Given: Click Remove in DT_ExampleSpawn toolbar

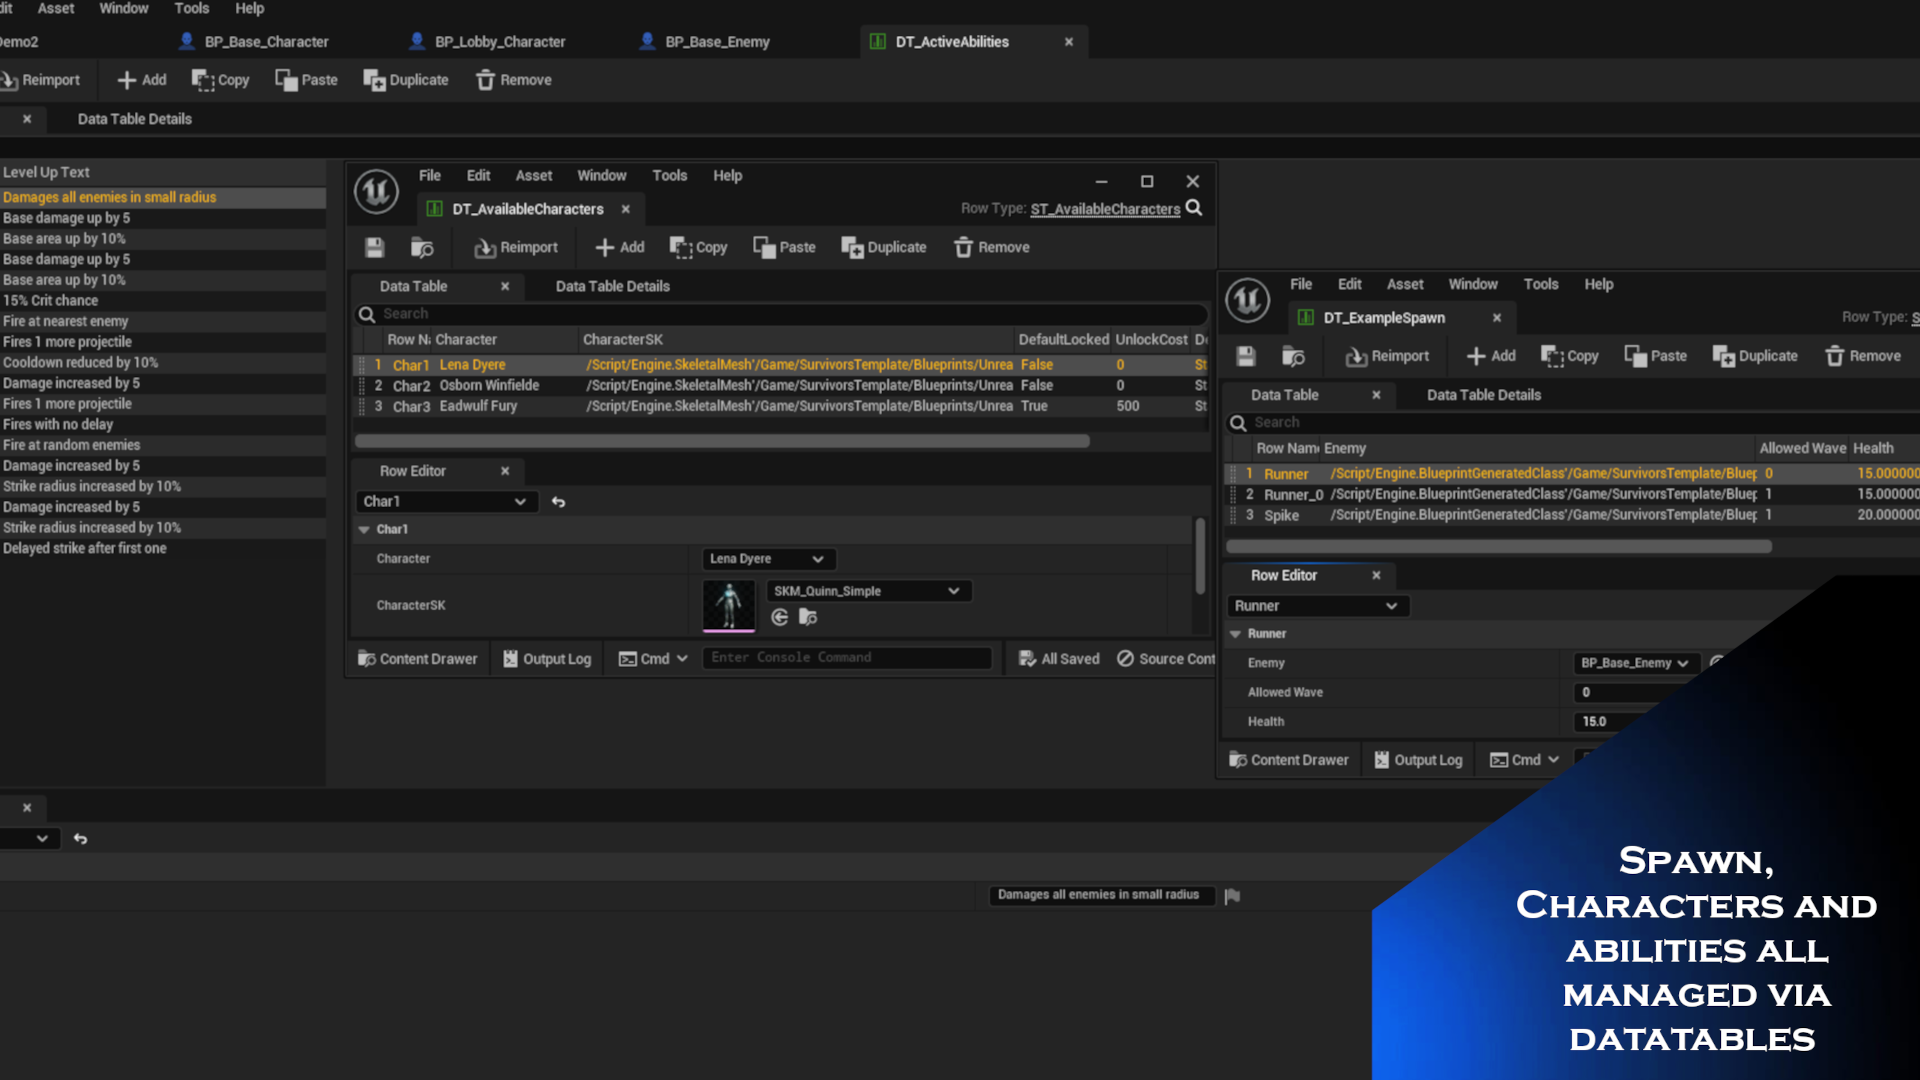Looking at the screenshot, I should [1862, 356].
